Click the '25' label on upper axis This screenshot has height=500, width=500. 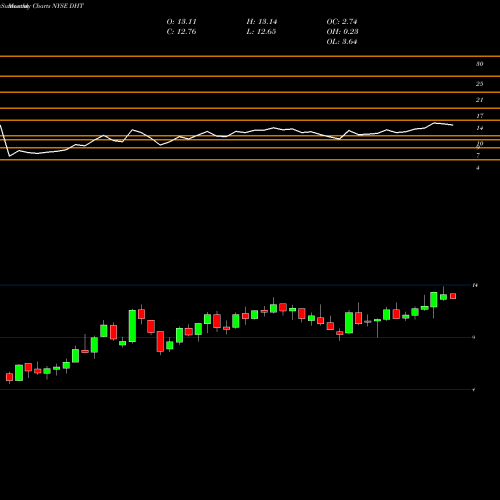[479, 84]
